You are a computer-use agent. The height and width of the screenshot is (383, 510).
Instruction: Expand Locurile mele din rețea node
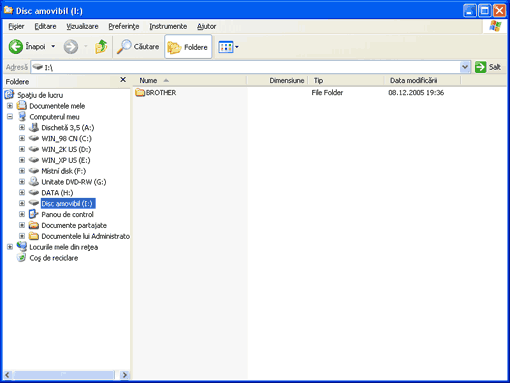click(x=10, y=247)
